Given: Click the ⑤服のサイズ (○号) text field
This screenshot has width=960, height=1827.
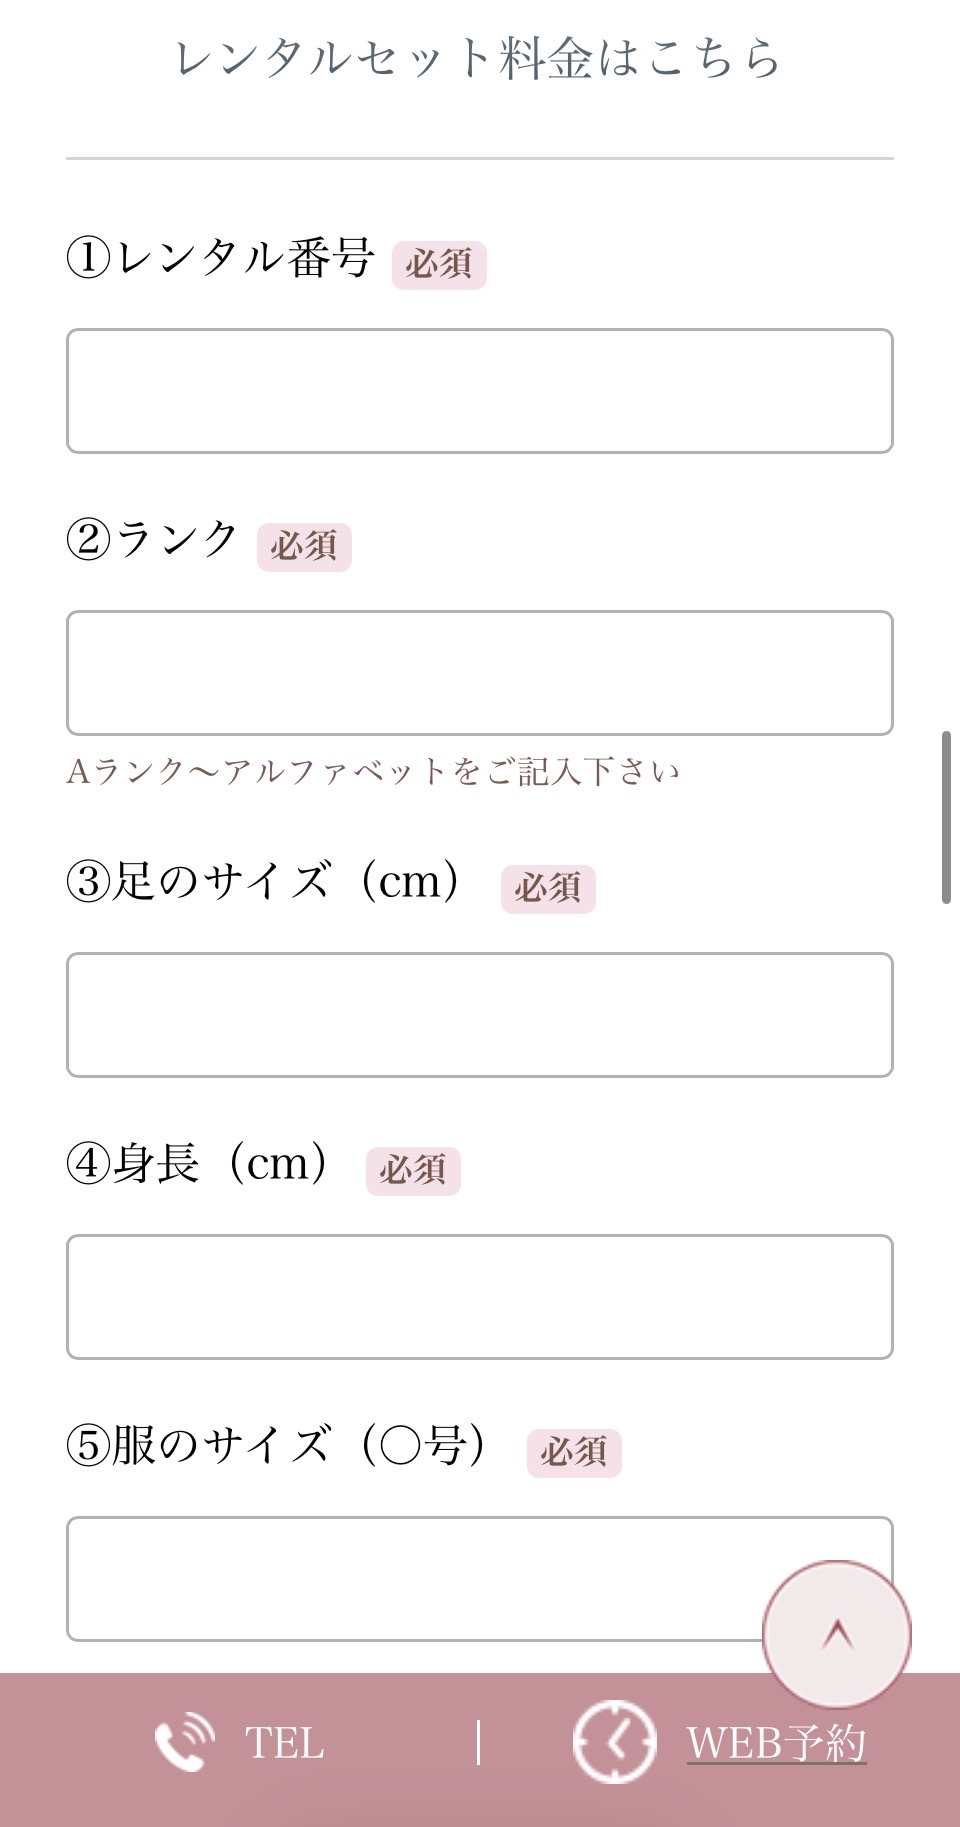Looking at the screenshot, I should [x=410, y=1579].
